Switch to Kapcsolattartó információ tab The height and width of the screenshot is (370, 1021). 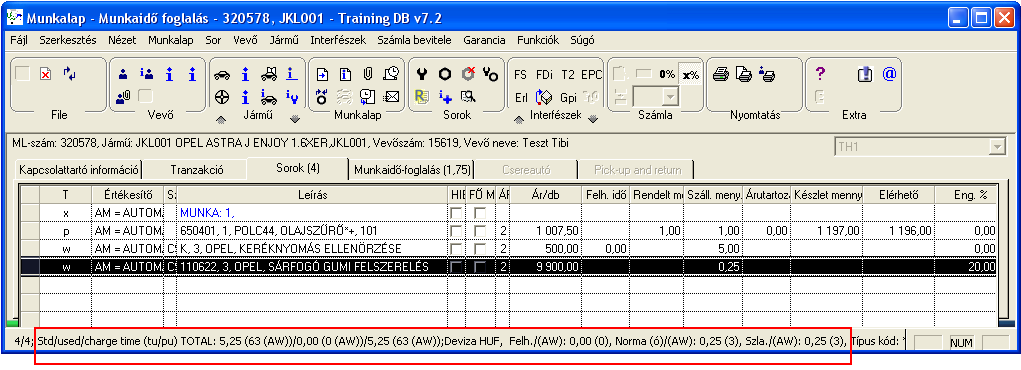(x=79, y=170)
